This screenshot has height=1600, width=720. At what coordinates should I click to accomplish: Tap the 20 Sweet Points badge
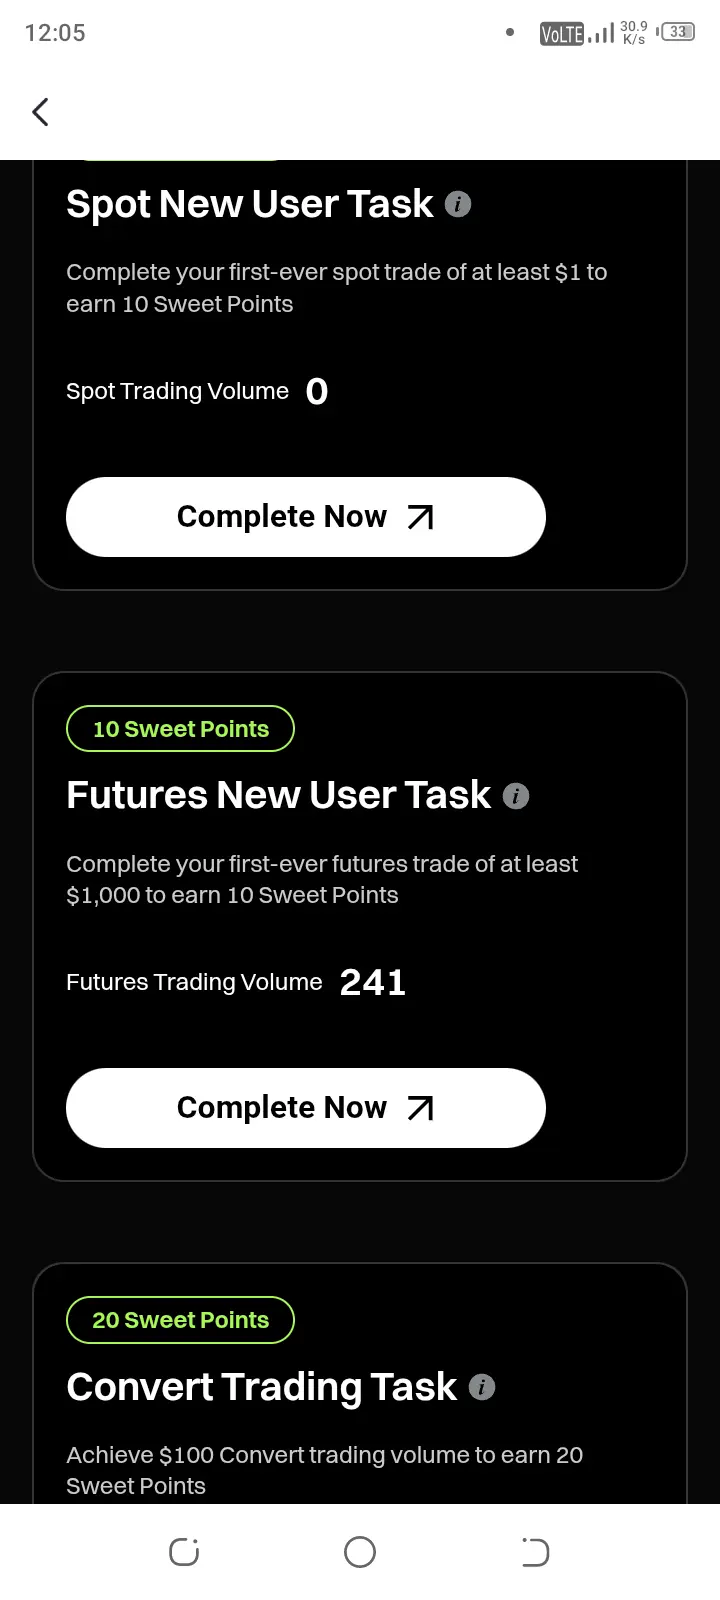pos(181,1320)
